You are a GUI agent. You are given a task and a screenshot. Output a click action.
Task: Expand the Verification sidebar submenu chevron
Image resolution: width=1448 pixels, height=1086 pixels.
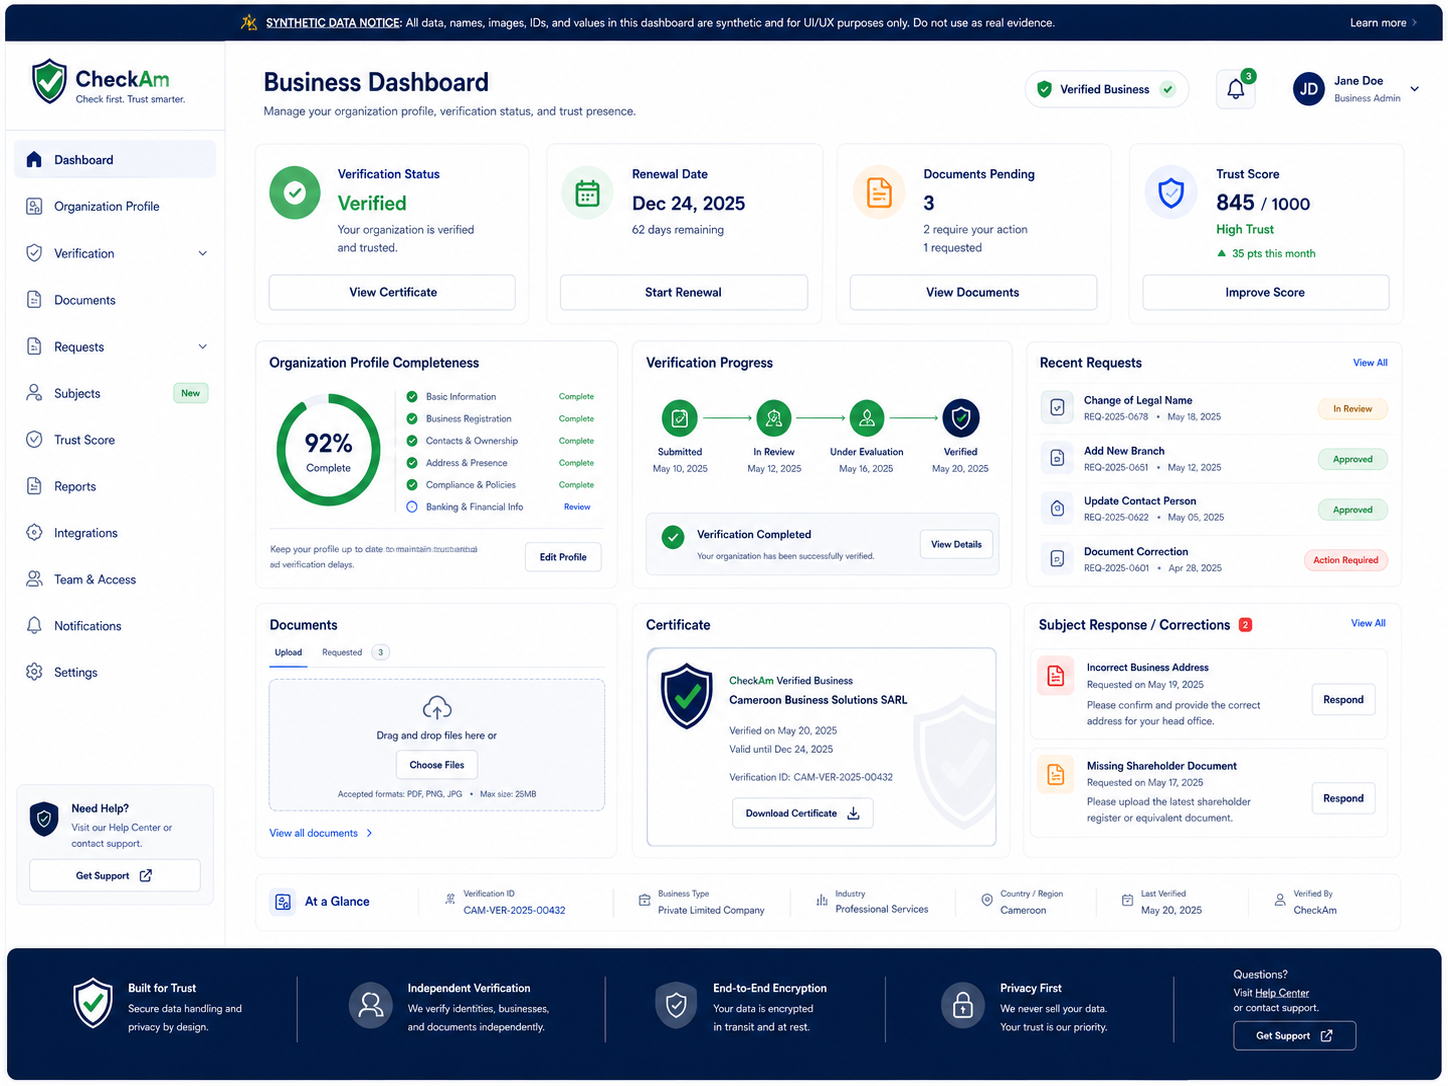point(203,253)
